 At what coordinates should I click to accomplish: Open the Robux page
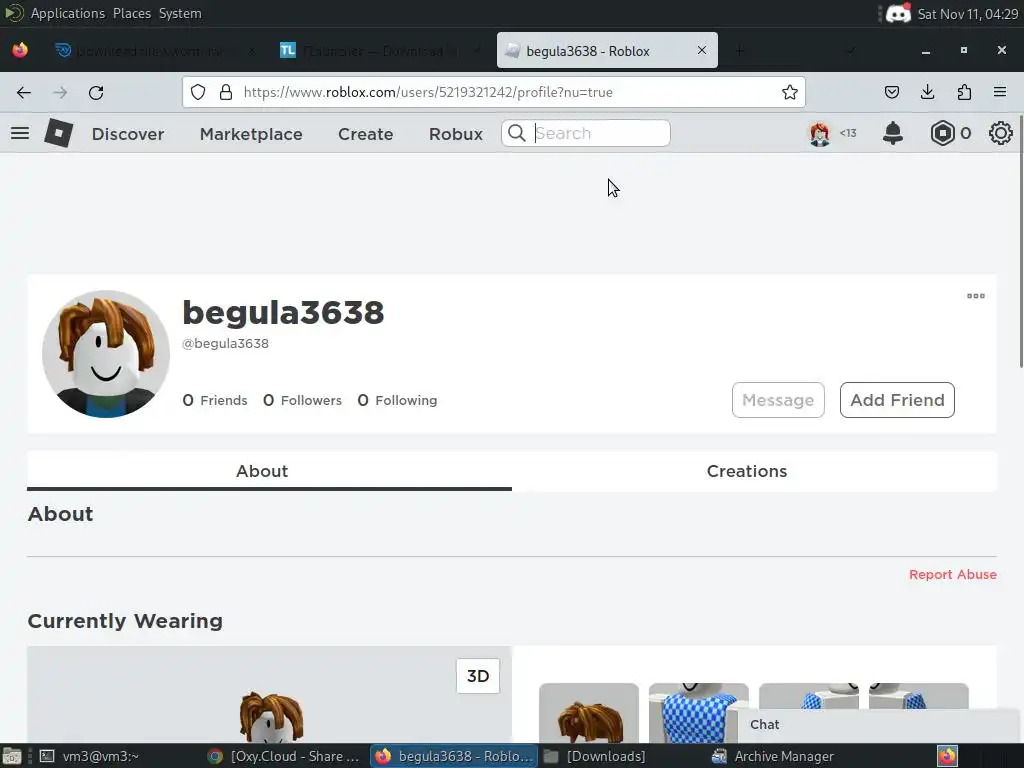click(456, 134)
